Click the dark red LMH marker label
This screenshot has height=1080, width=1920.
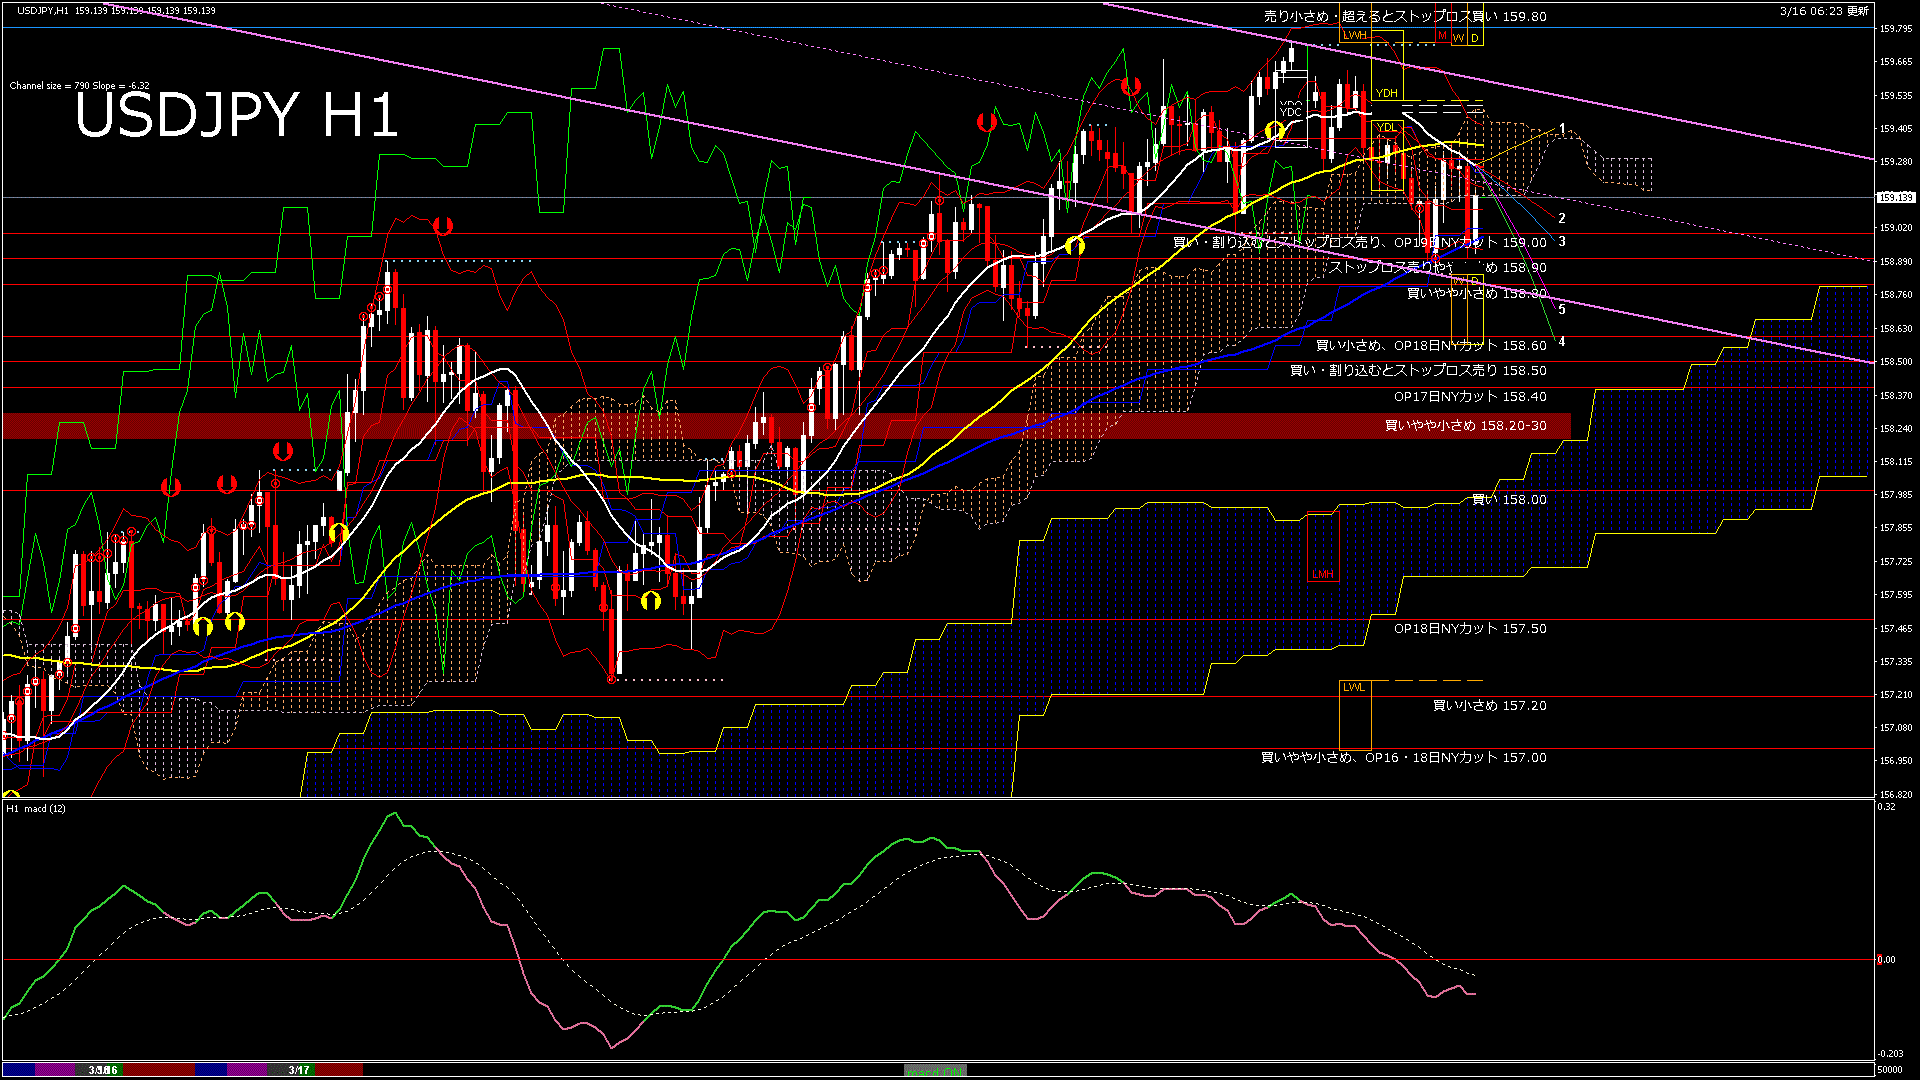coord(1323,574)
